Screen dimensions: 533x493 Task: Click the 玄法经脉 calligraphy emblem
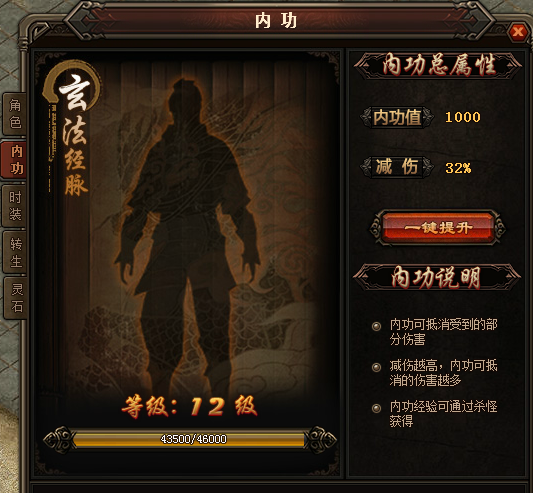click(x=71, y=129)
